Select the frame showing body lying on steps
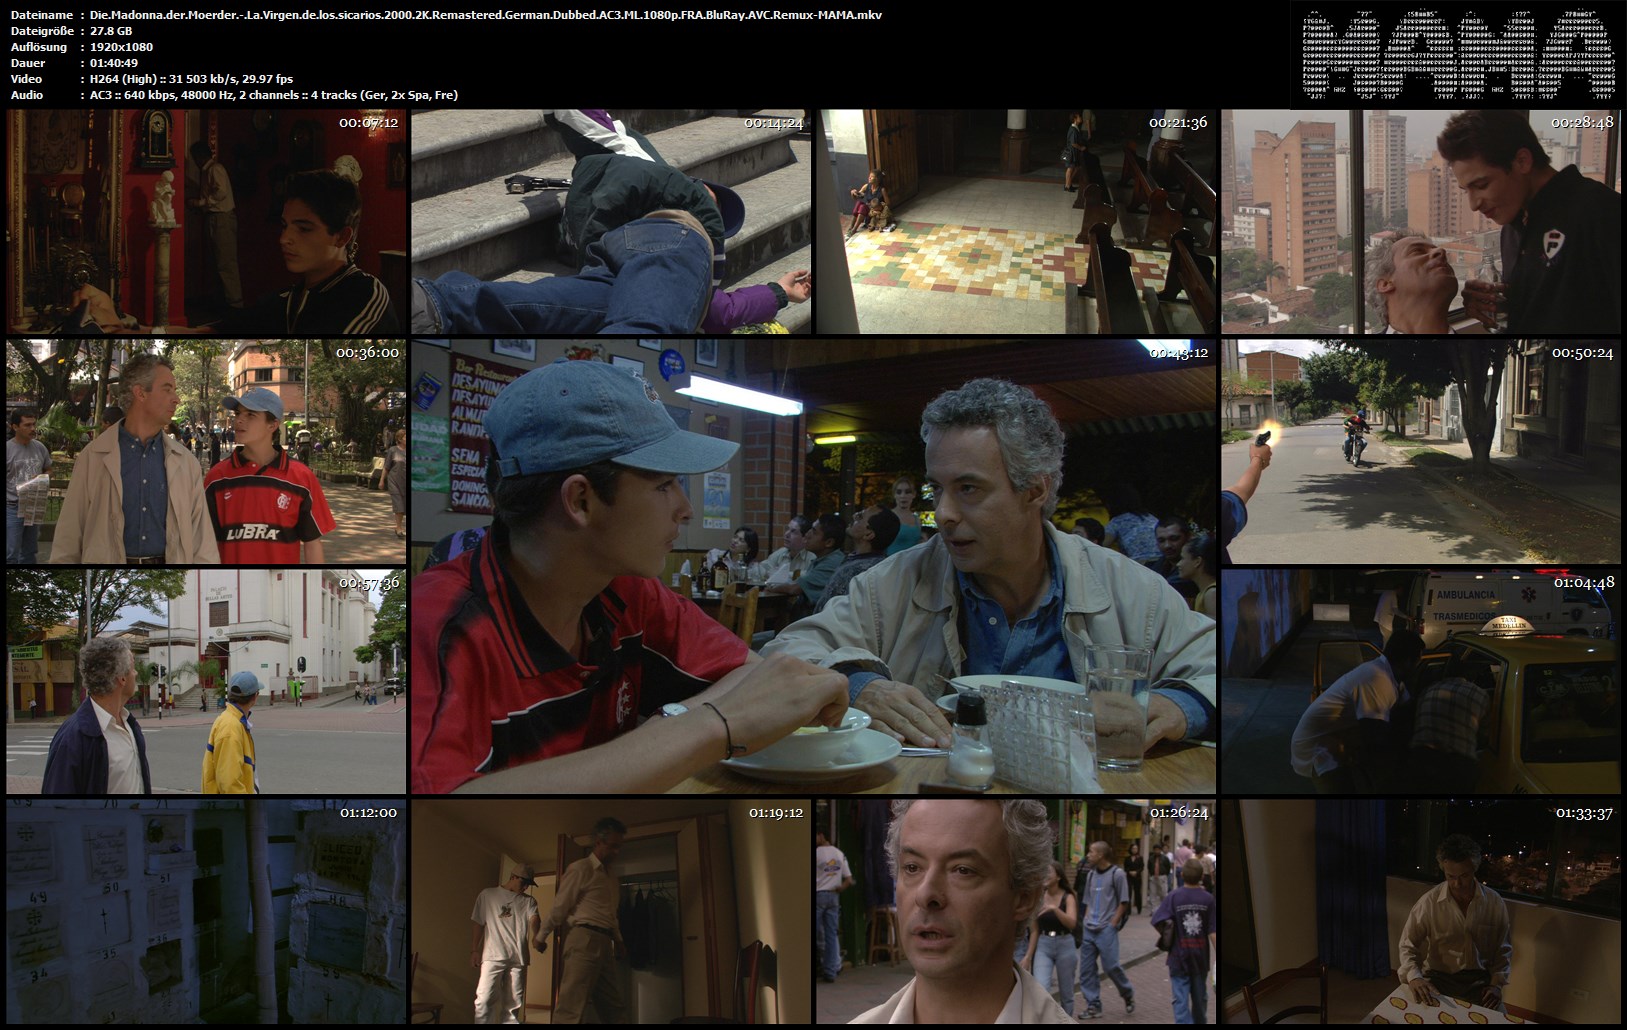1627x1030 pixels. (610, 221)
